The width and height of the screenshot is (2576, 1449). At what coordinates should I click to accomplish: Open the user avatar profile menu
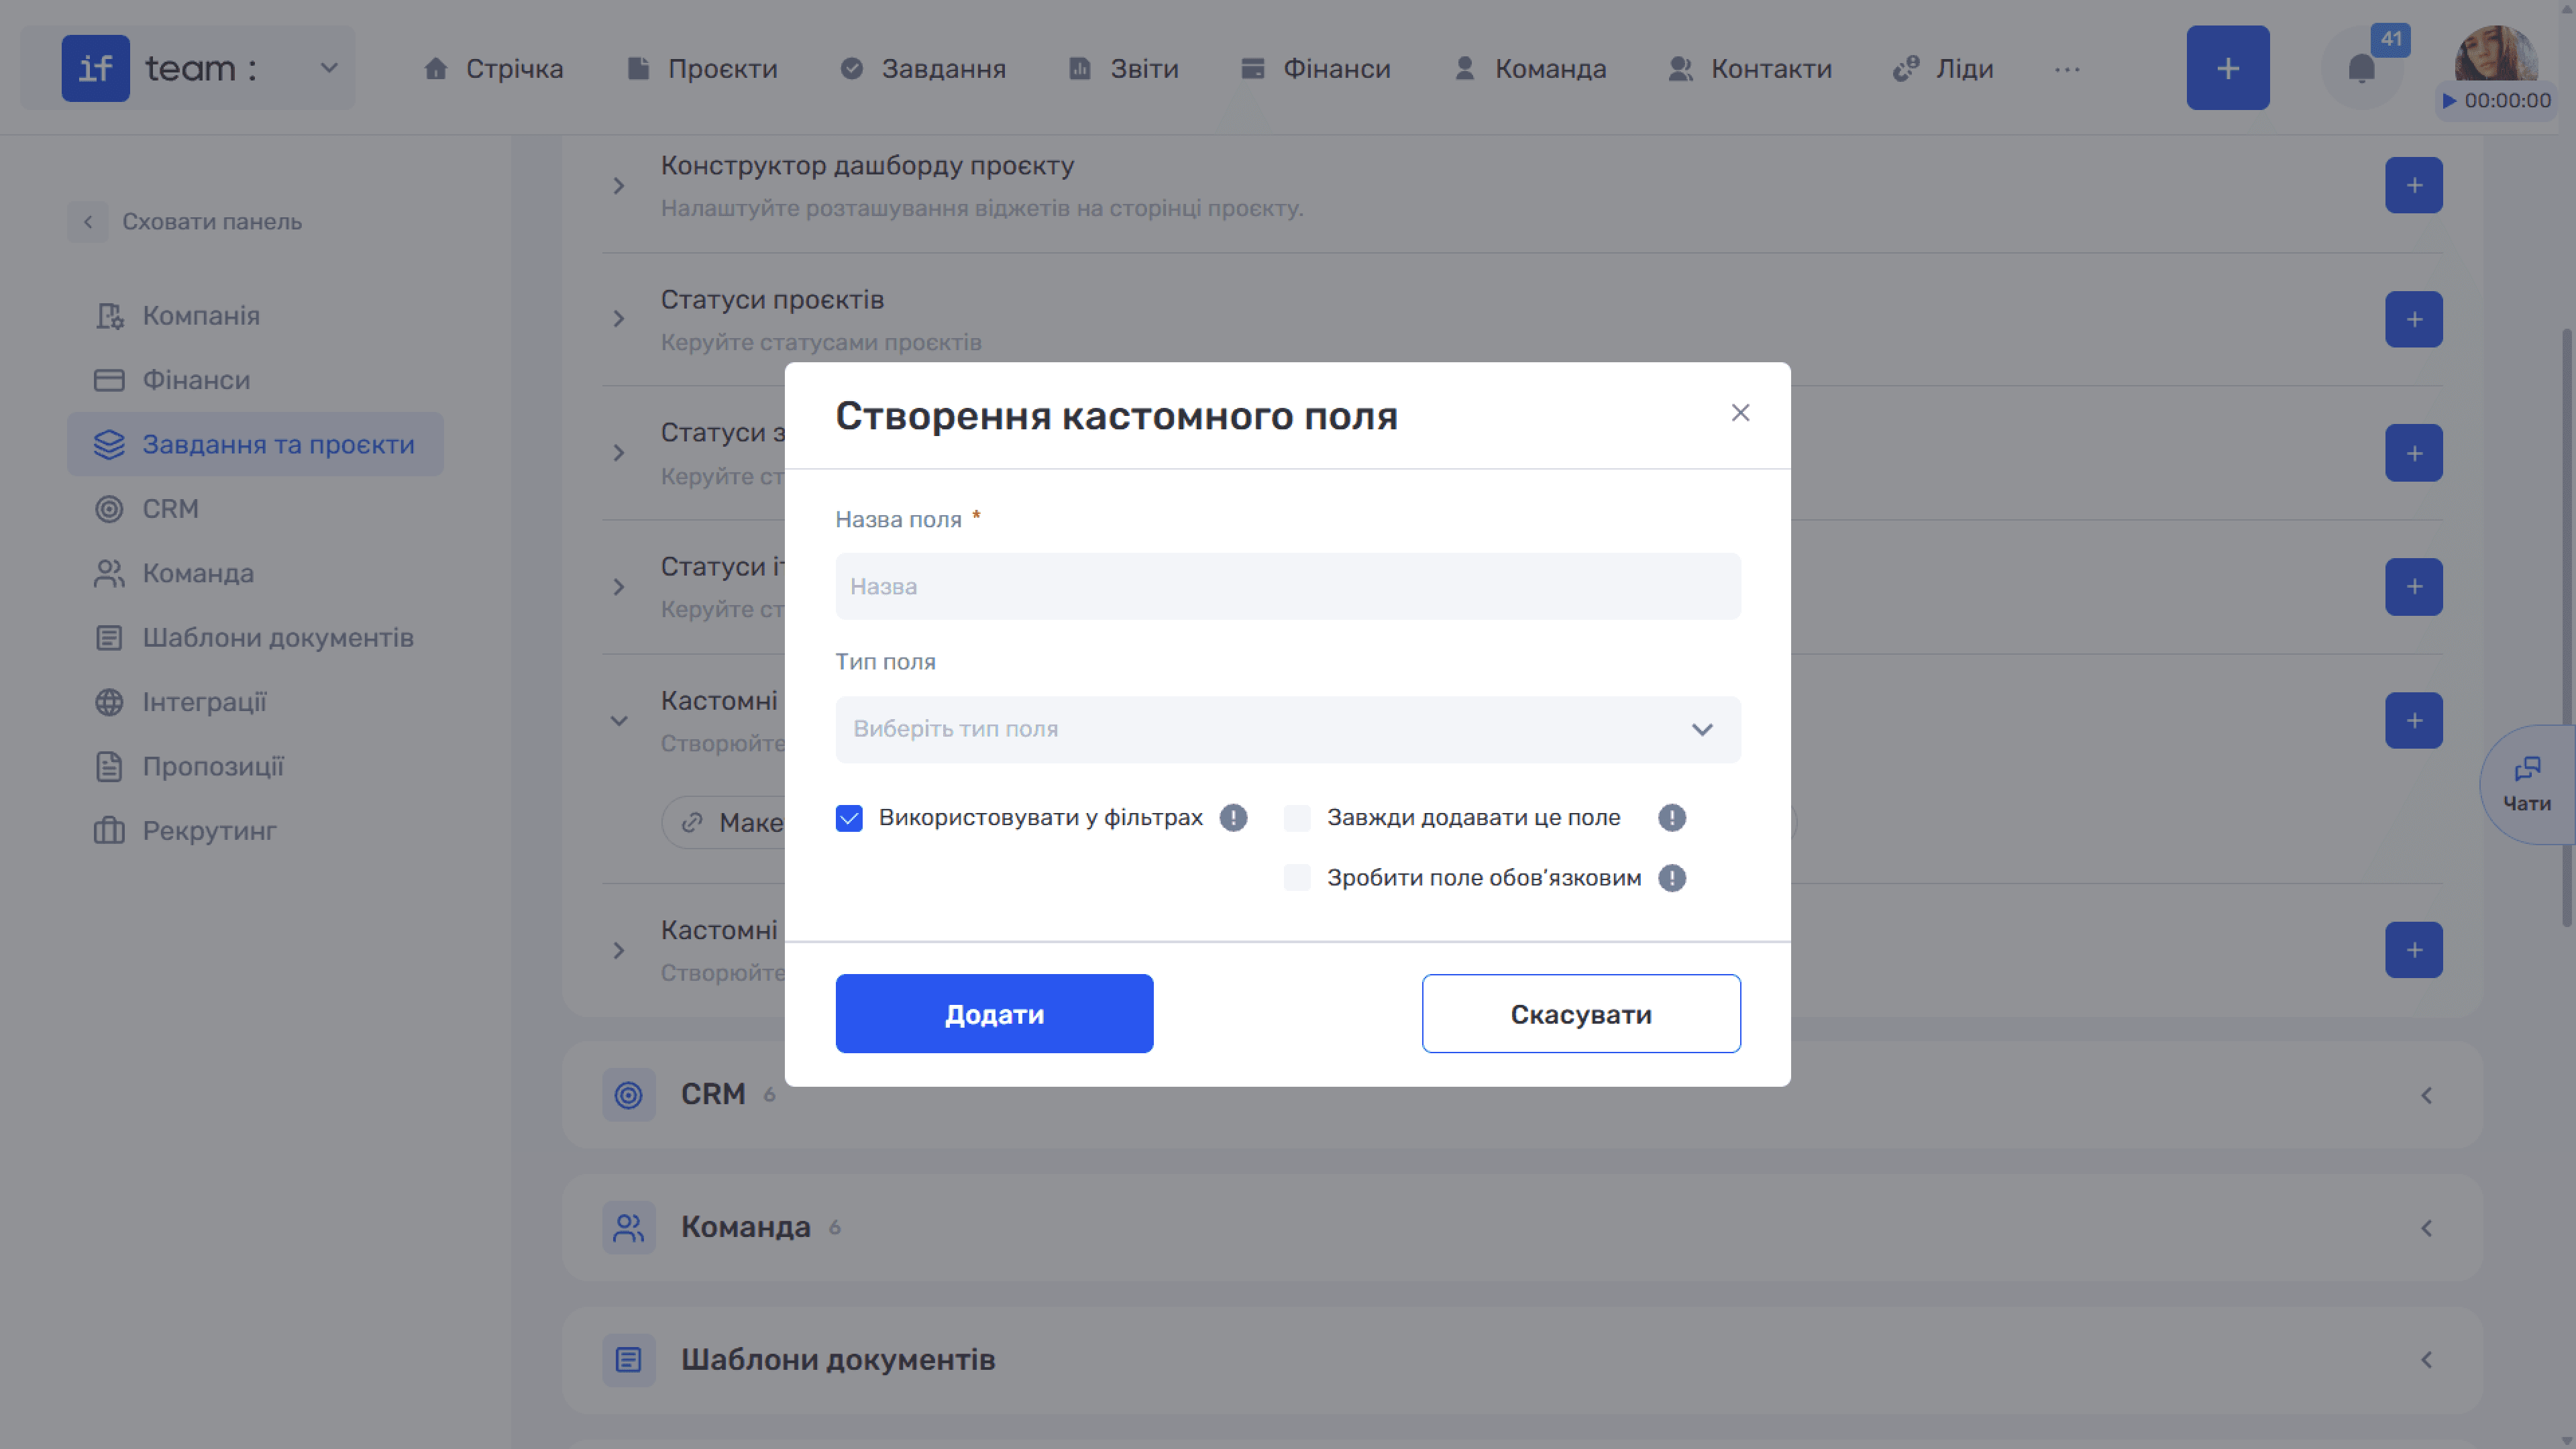click(x=2495, y=52)
